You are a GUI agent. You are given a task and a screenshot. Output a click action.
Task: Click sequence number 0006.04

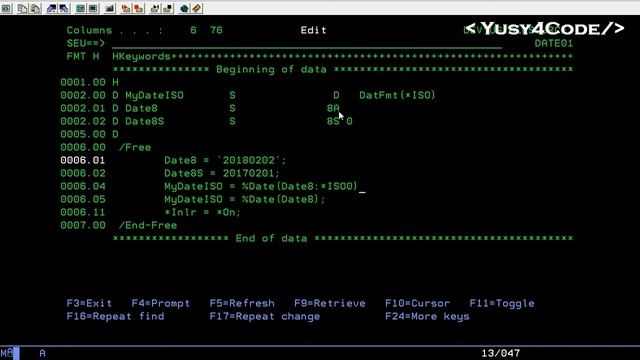coord(83,187)
